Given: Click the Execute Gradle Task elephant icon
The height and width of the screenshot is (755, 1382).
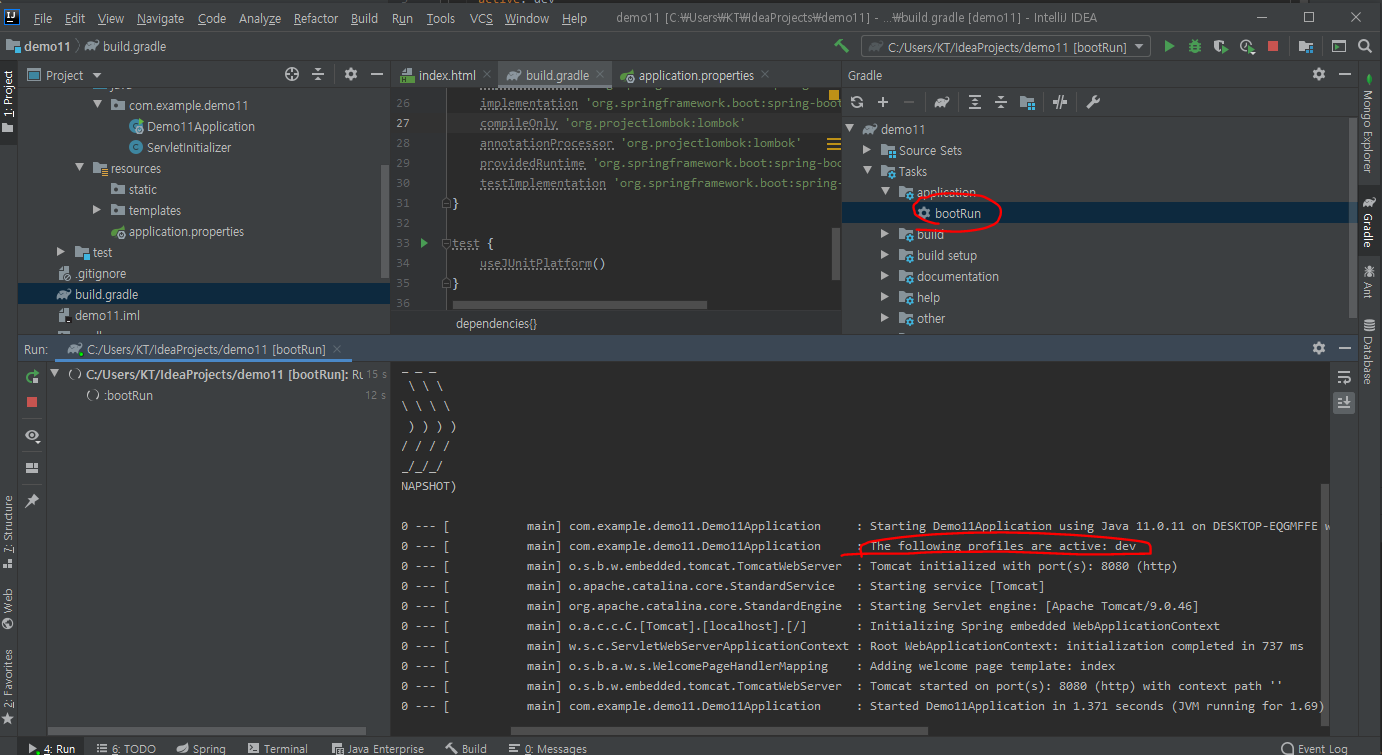Looking at the screenshot, I should click(941, 102).
